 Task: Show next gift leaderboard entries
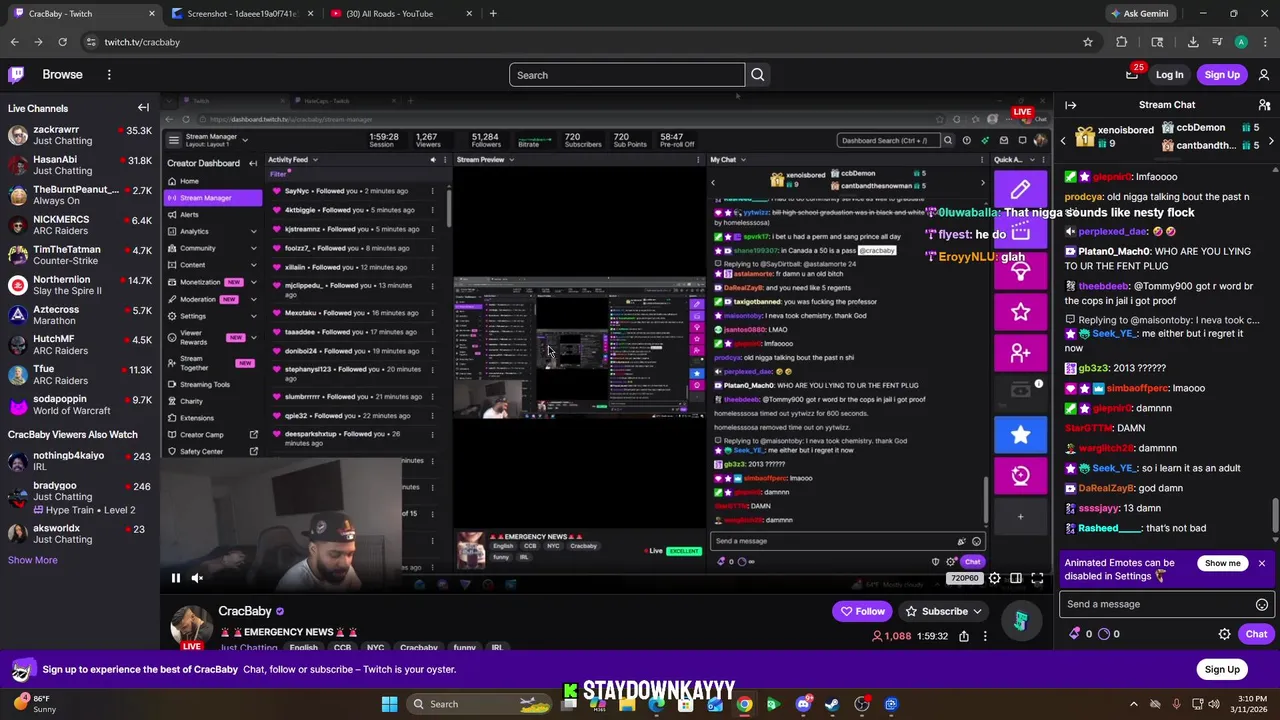[x=1271, y=141]
